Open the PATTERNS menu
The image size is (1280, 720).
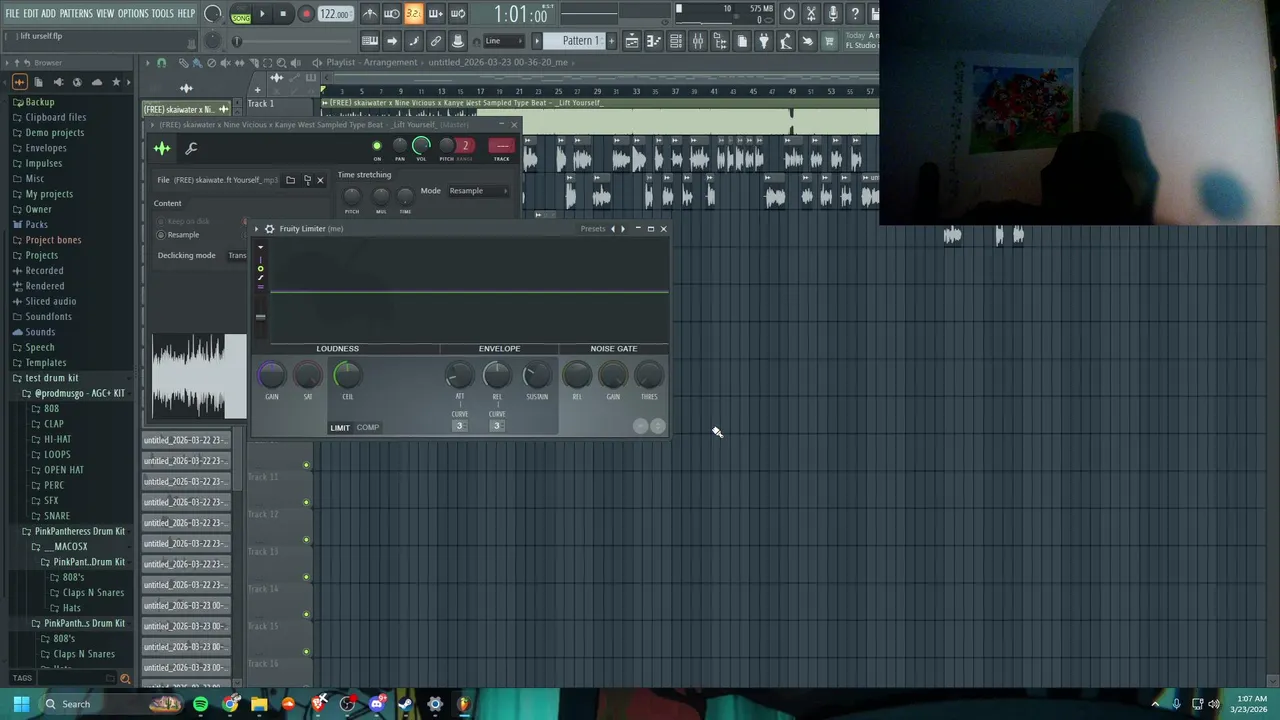(76, 14)
